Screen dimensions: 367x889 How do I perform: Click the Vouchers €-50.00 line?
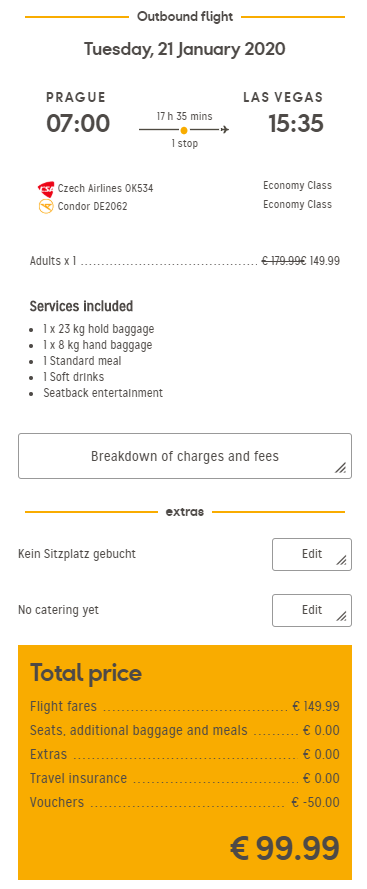click(x=185, y=802)
